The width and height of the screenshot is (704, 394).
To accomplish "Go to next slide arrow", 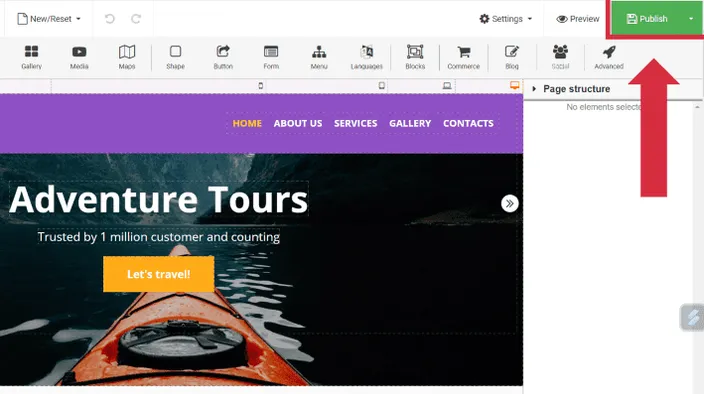I will pyautogui.click(x=510, y=204).
